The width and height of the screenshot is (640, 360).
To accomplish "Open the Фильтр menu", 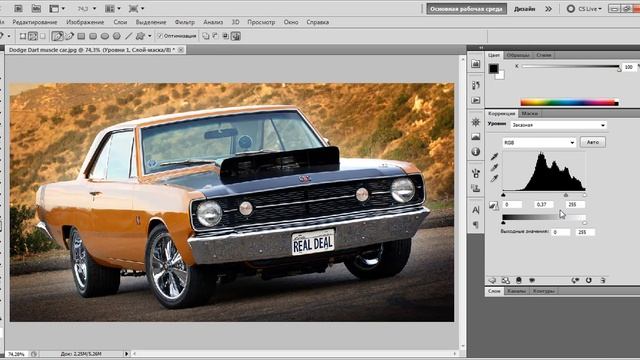I will [x=184, y=22].
